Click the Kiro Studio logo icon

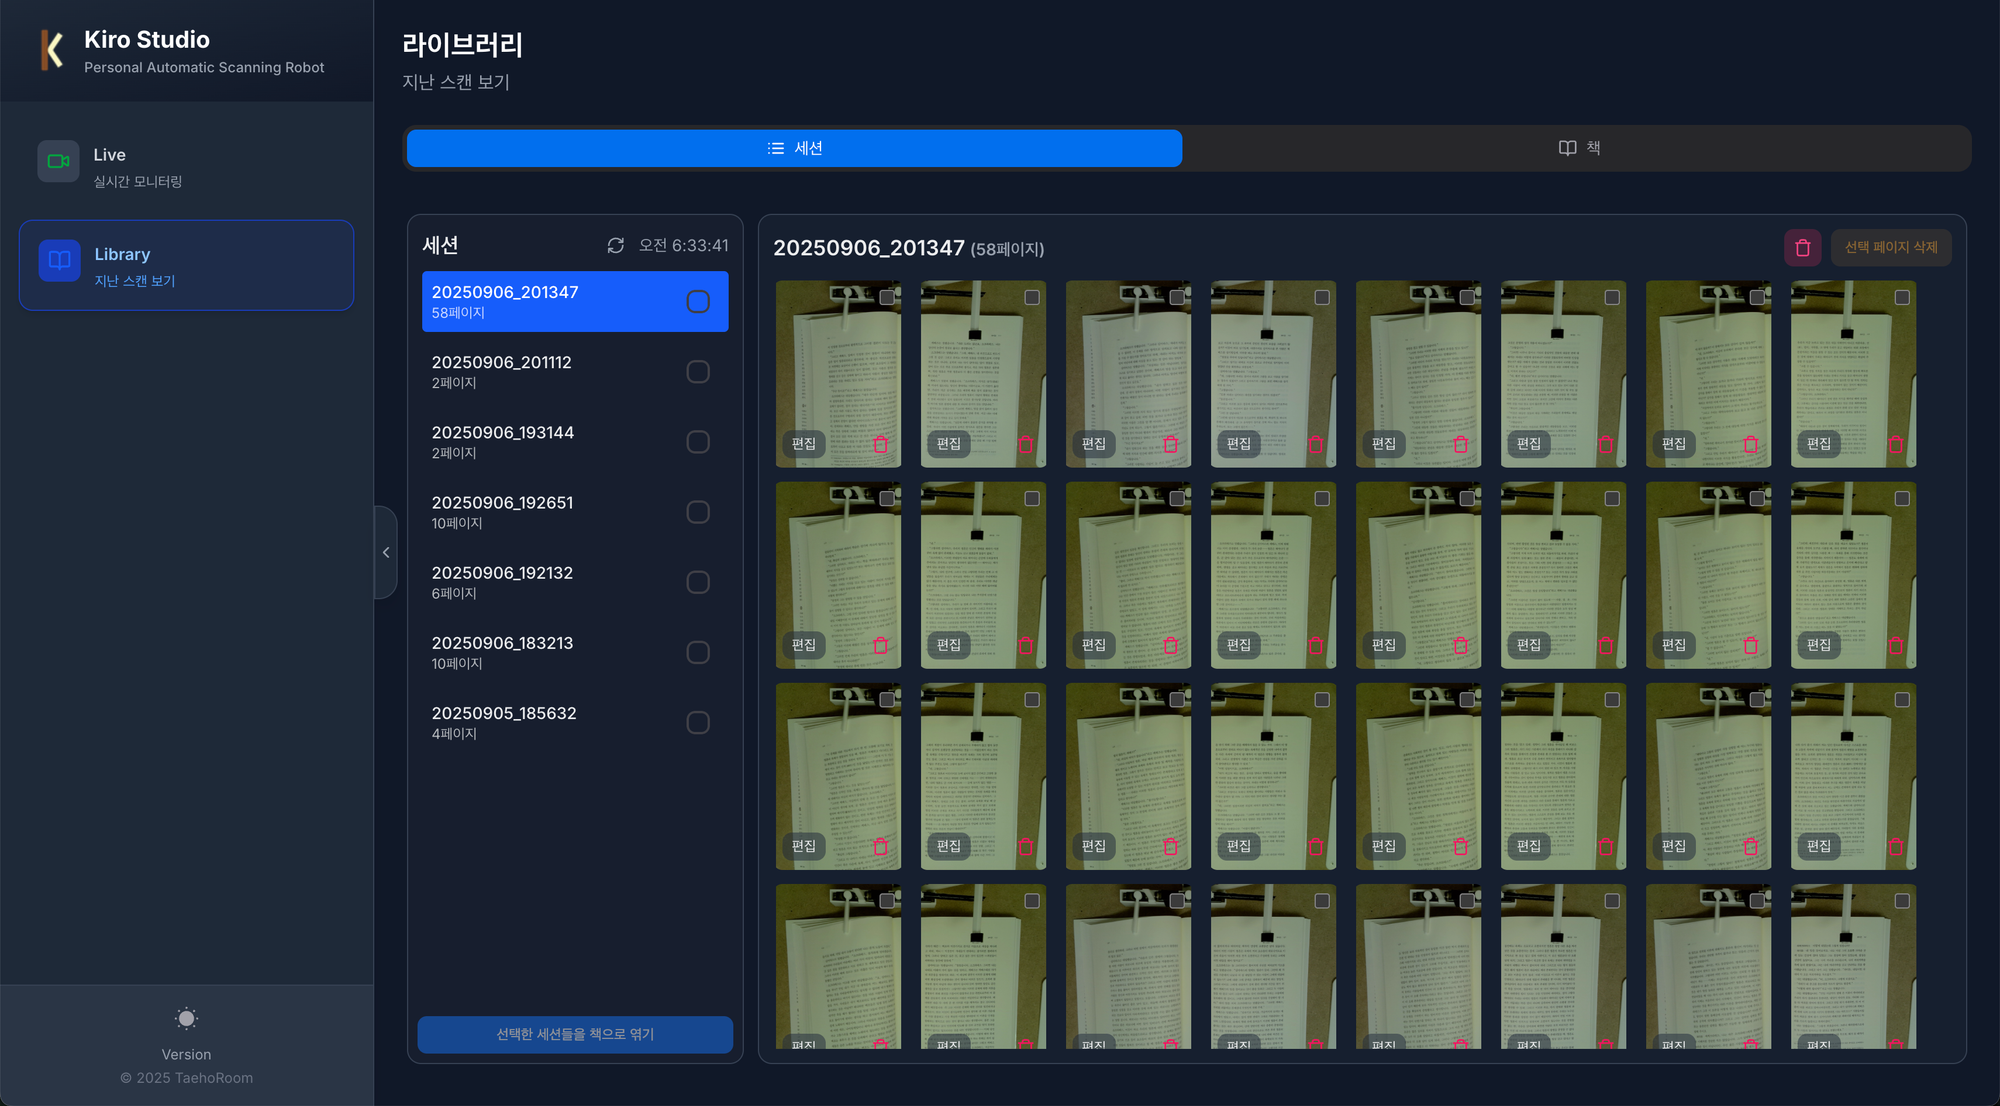point(52,50)
